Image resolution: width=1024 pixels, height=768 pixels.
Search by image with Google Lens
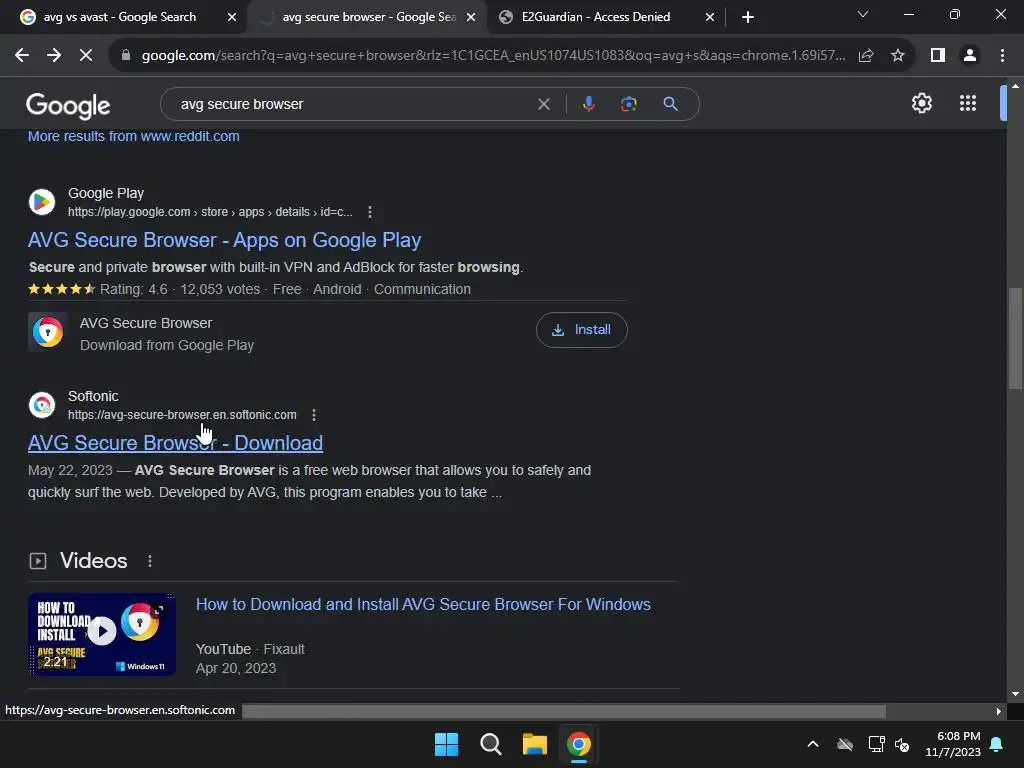click(629, 104)
